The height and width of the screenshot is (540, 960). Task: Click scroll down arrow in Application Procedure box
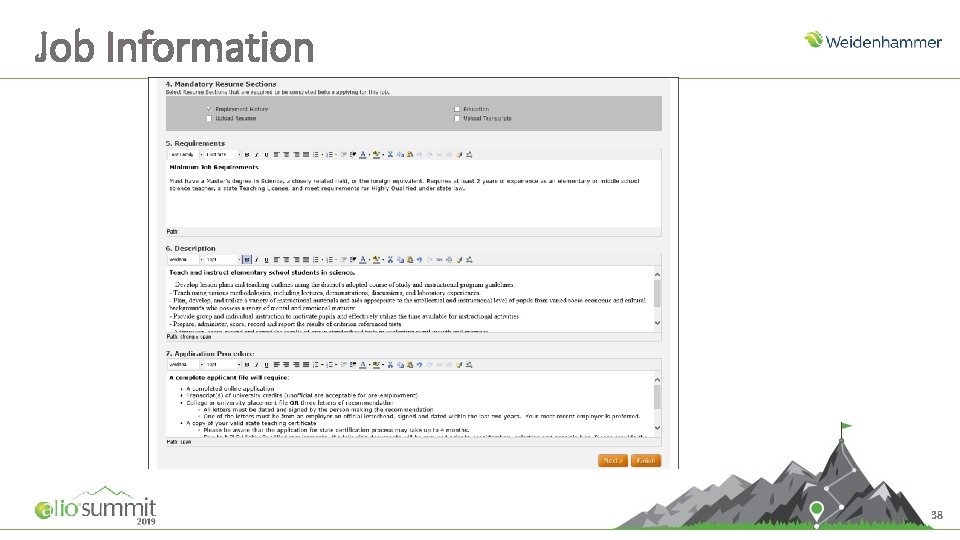click(x=658, y=428)
